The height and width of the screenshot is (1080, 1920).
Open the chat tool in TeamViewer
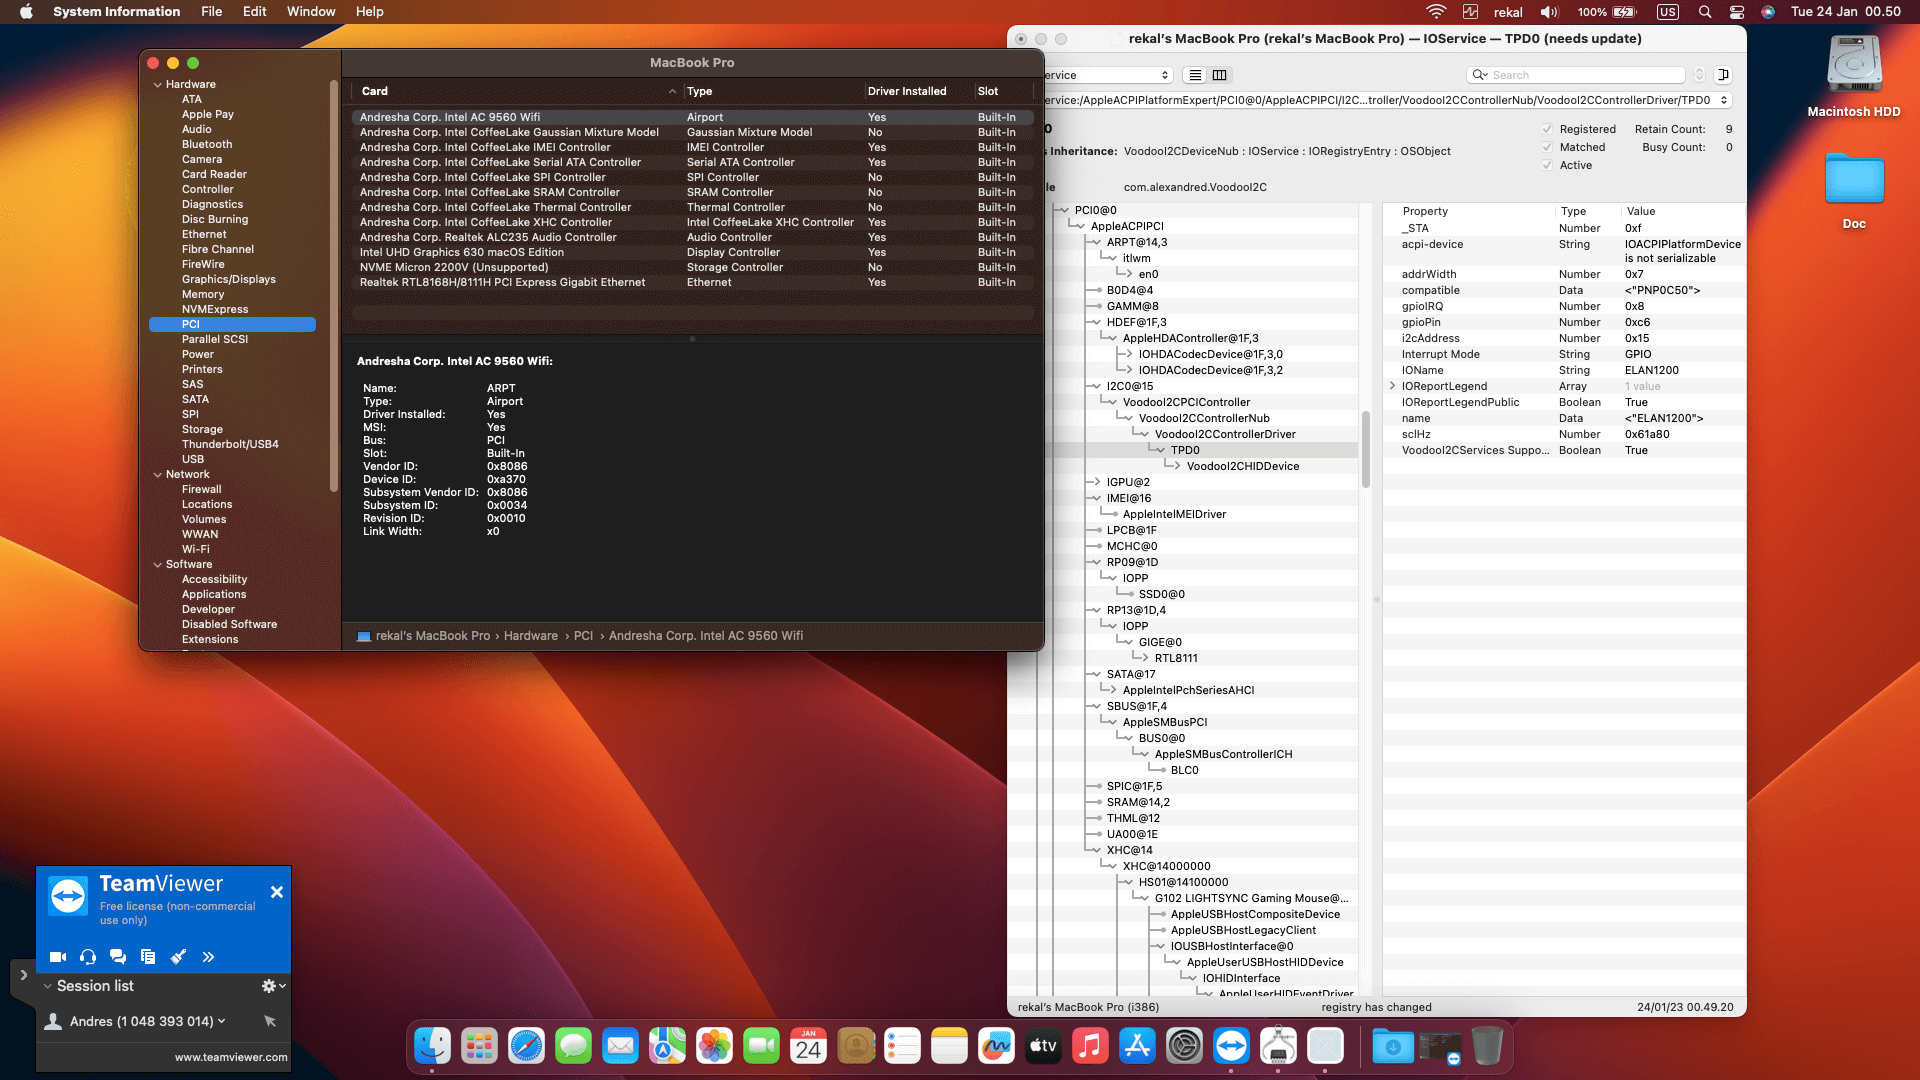pyautogui.click(x=118, y=956)
